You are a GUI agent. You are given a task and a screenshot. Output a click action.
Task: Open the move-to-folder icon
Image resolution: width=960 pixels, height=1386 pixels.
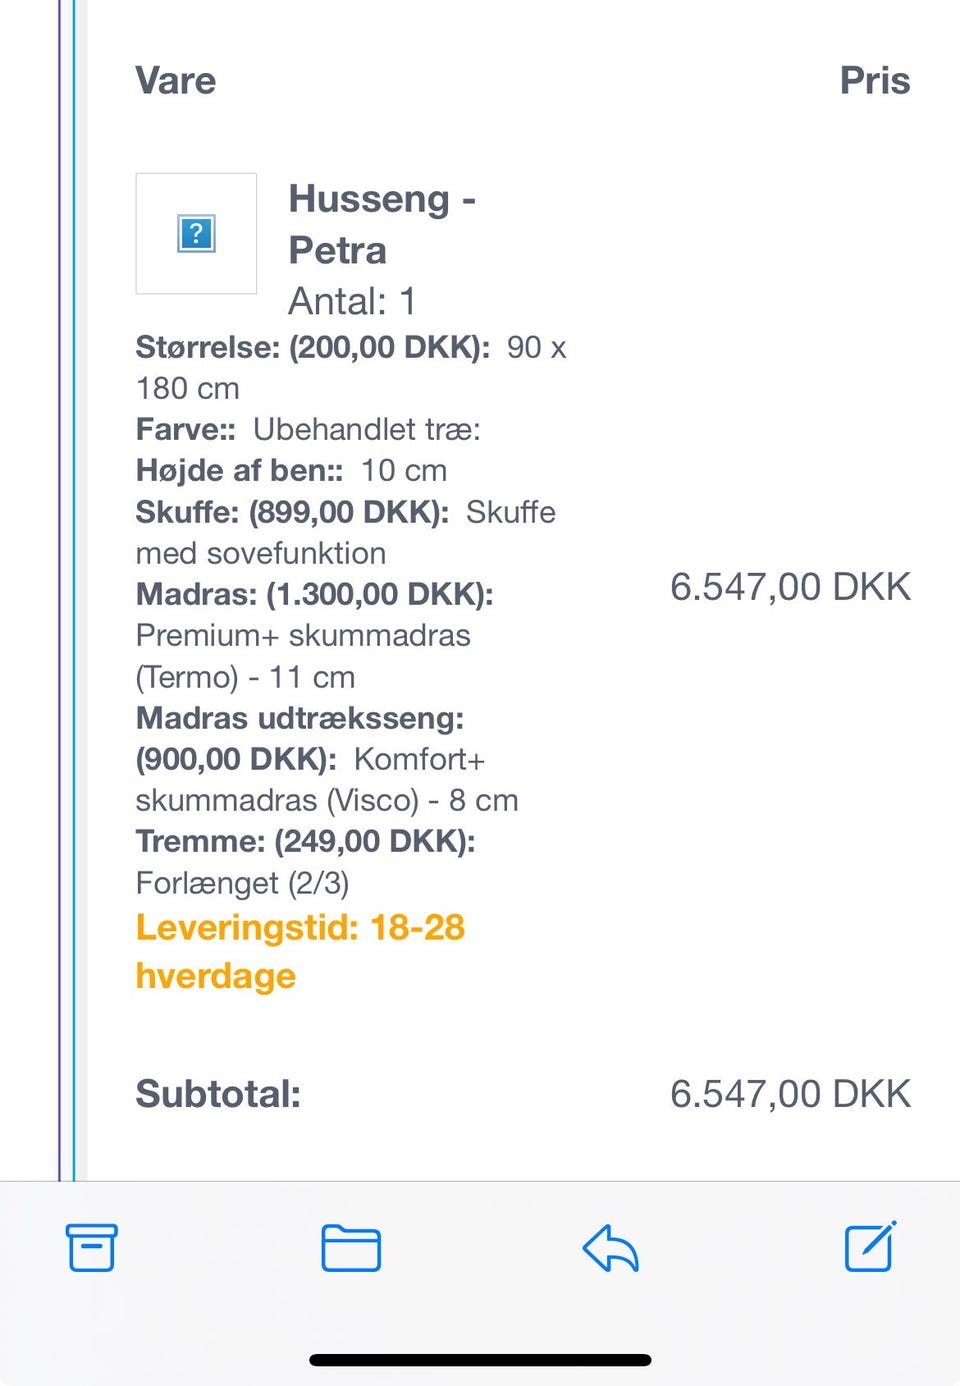[x=351, y=1248]
